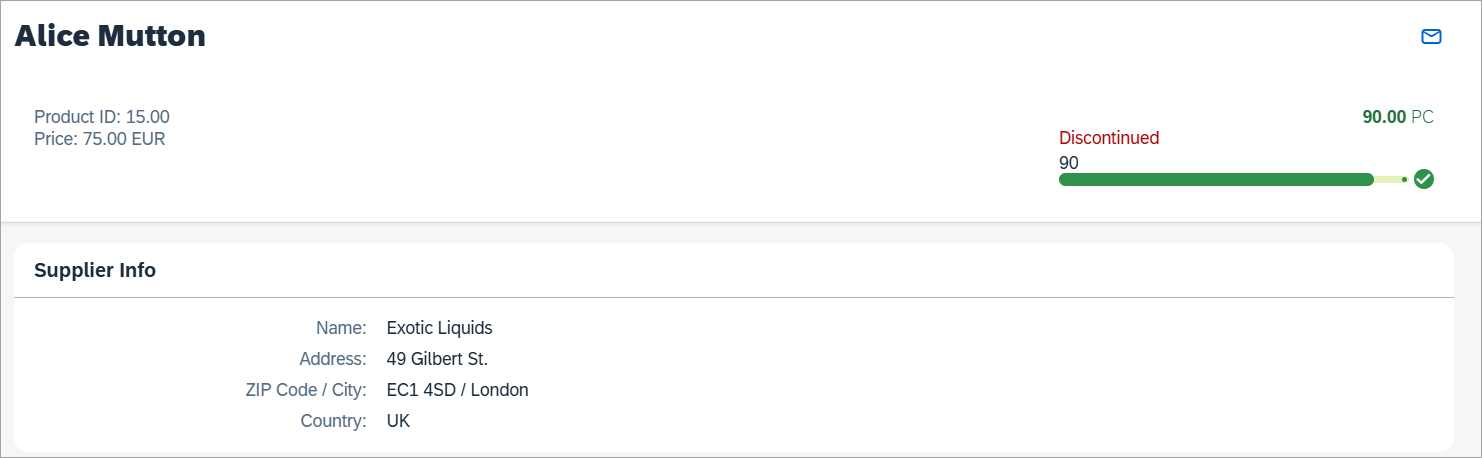
Task: Select the Alice Mutton page title
Action: click(110, 36)
